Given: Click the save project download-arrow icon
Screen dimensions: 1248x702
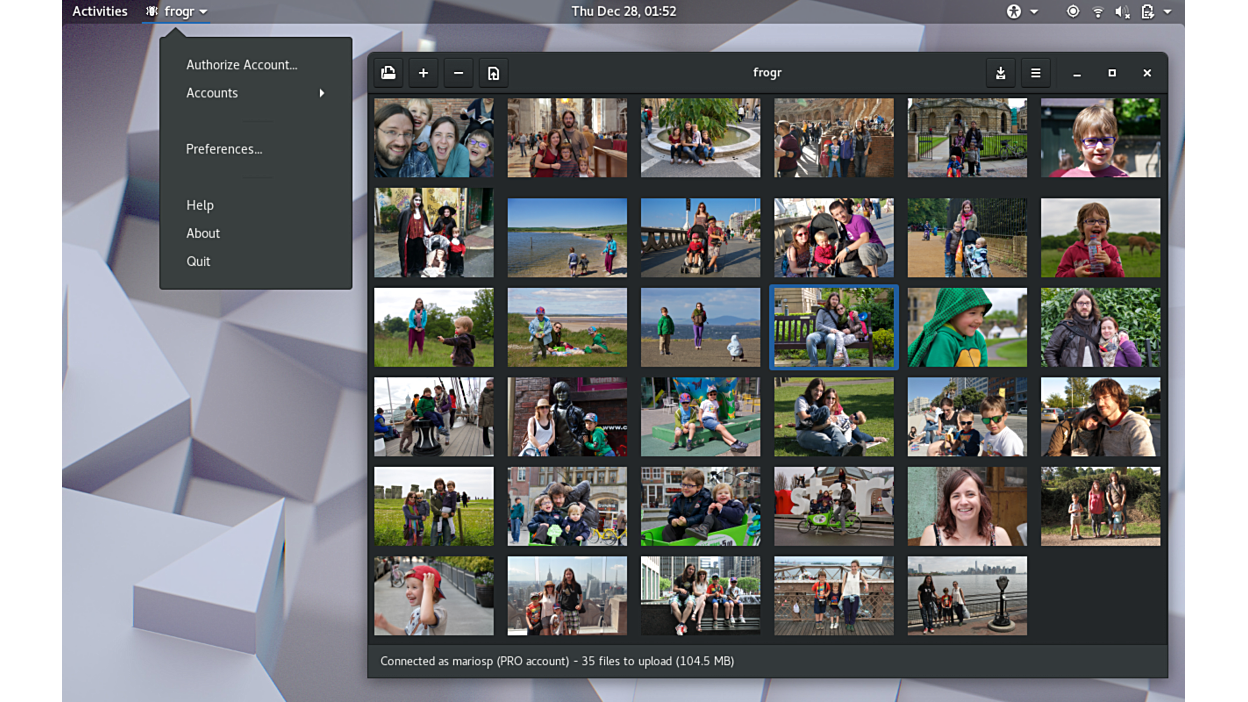Looking at the screenshot, I should click(1000, 73).
